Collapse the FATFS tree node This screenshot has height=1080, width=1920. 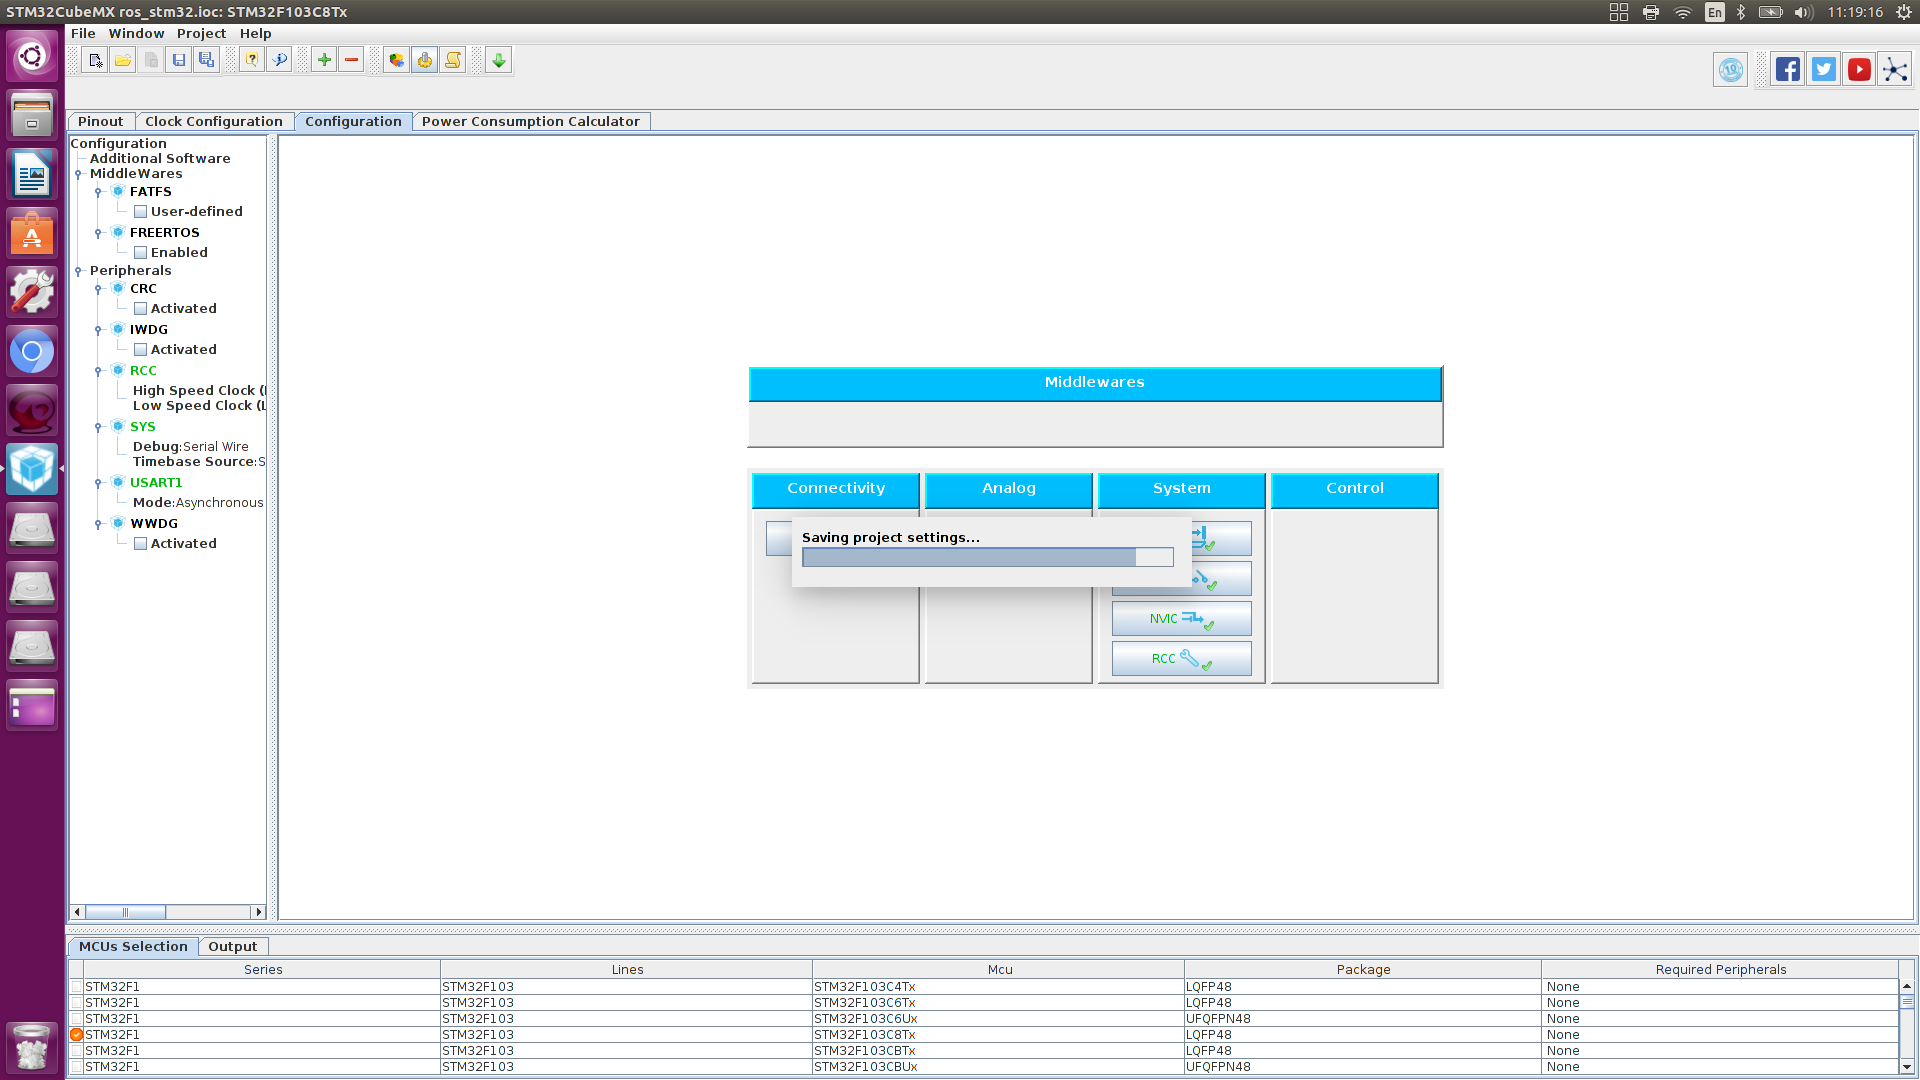(98, 192)
